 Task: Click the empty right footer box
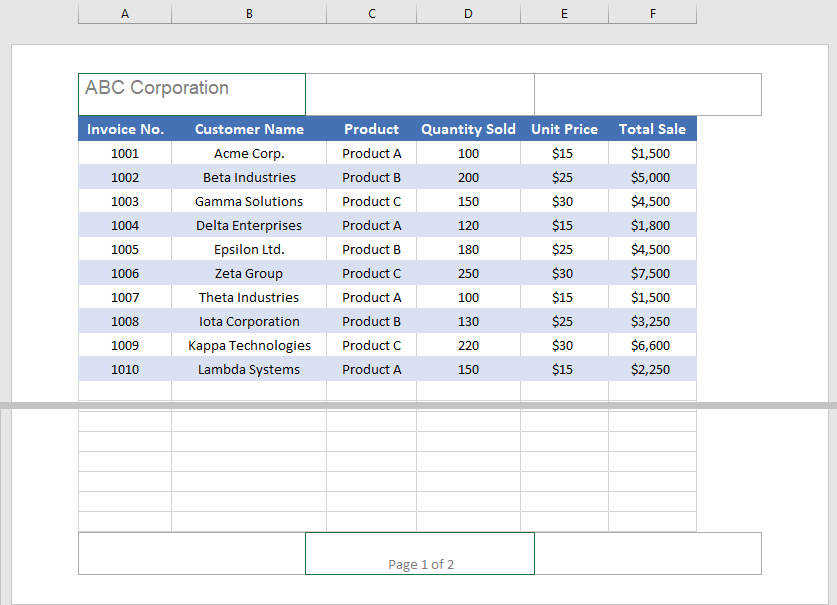pyautogui.click(x=648, y=553)
